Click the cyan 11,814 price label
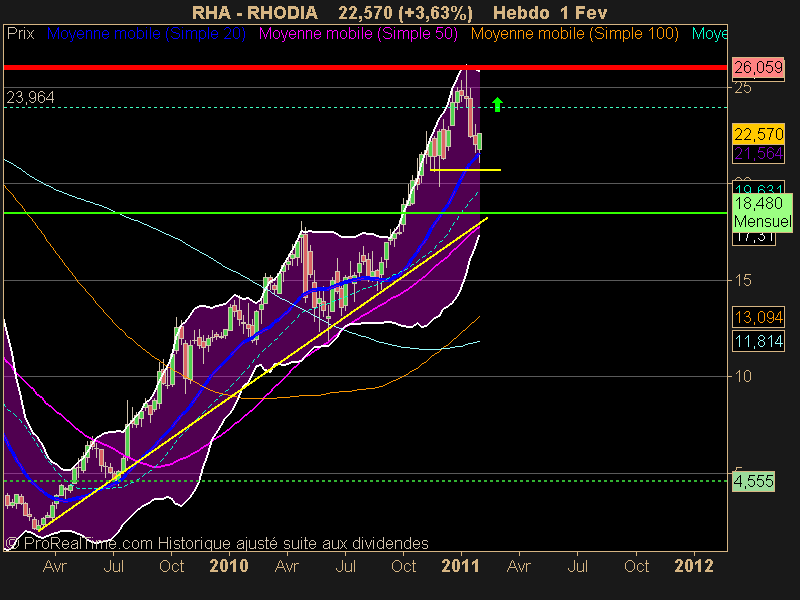 pos(758,341)
